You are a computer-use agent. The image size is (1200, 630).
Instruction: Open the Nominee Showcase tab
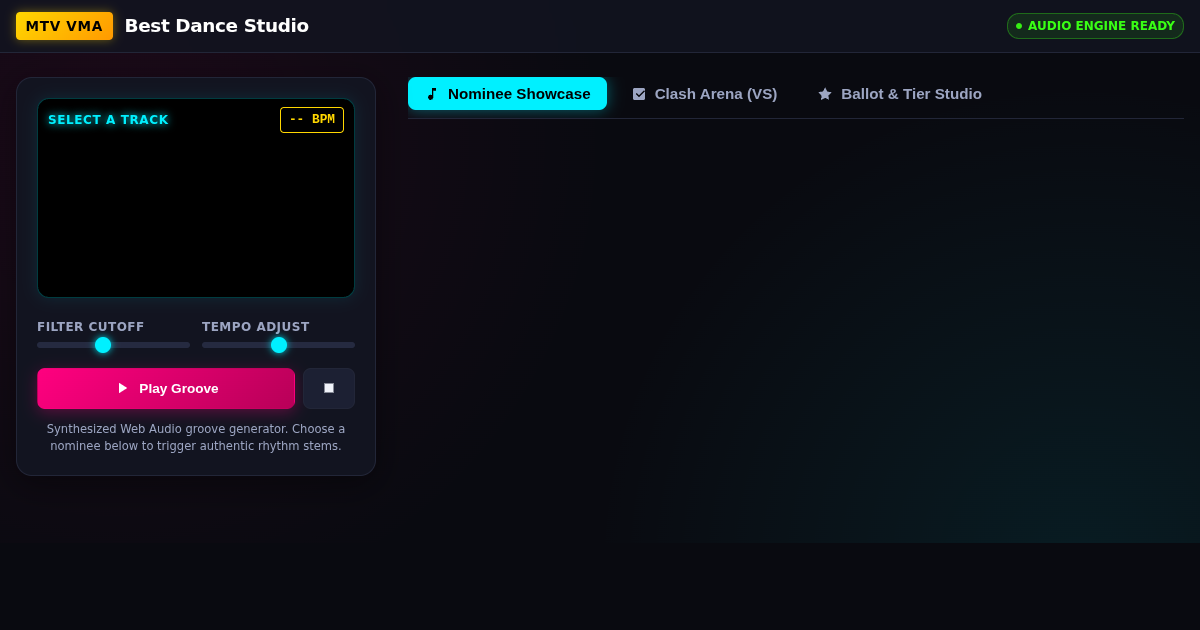(x=507, y=93)
